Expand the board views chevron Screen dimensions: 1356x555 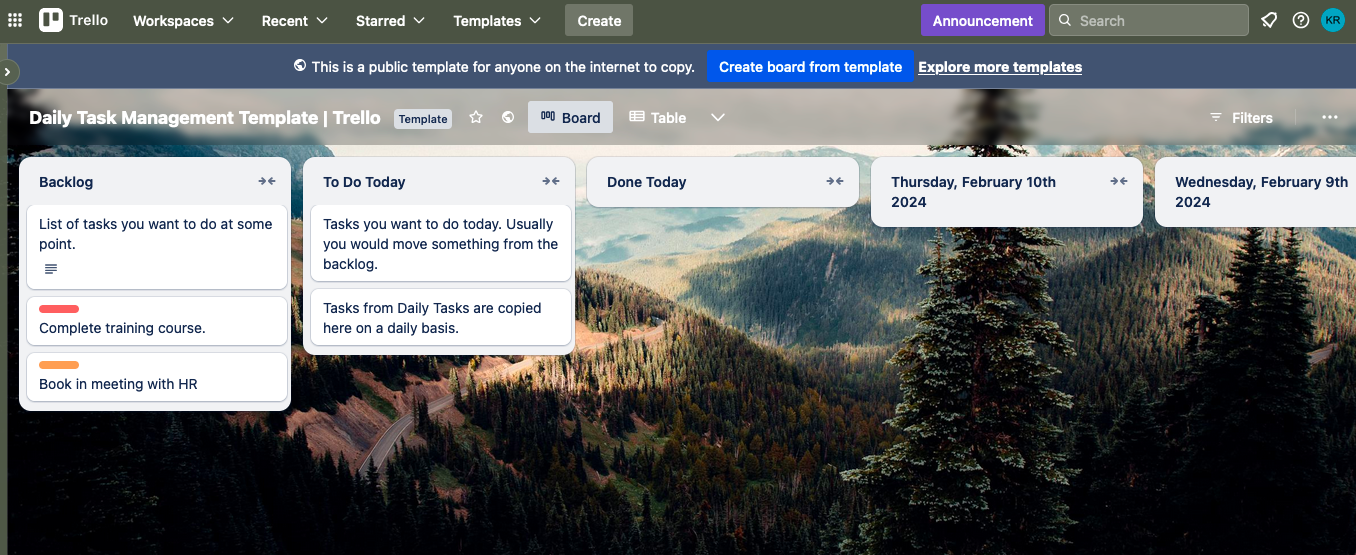click(718, 118)
